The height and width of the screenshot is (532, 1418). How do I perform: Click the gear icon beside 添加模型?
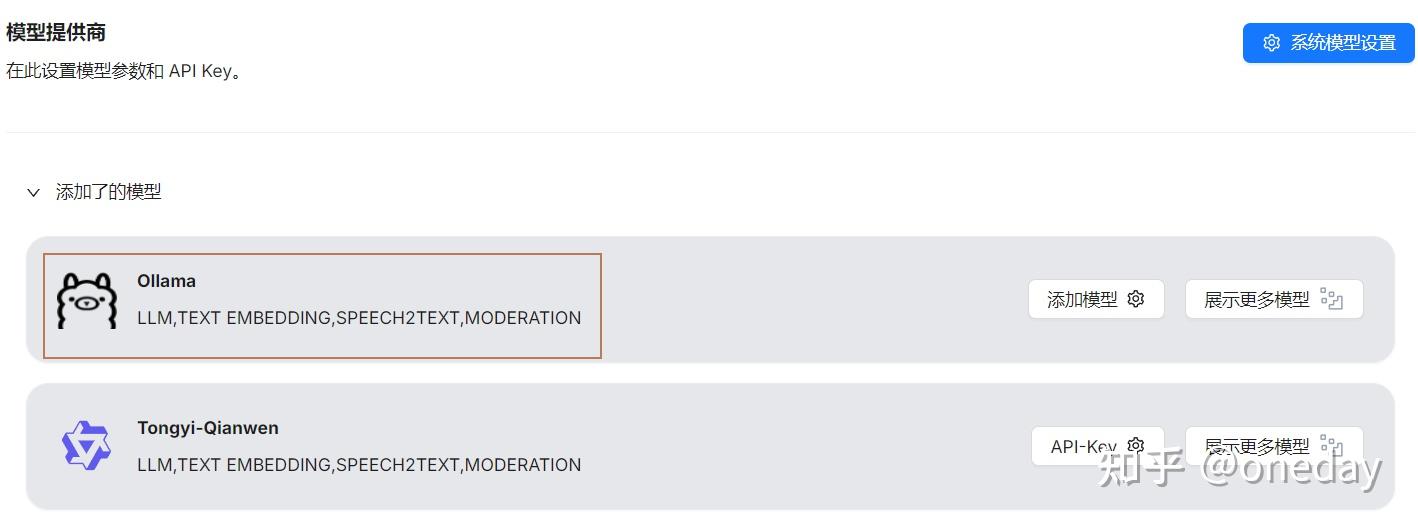(x=1135, y=299)
